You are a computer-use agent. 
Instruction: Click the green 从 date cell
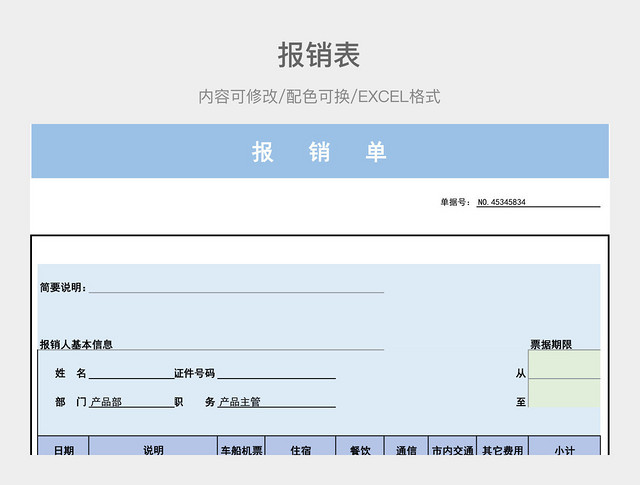tap(564, 365)
